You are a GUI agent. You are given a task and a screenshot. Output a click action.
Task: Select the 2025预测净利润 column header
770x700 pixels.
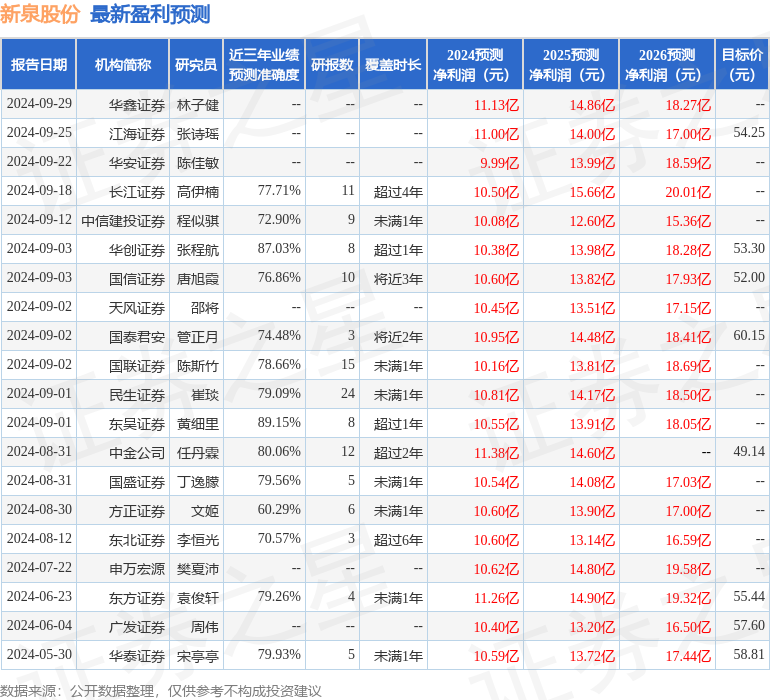pos(571,64)
